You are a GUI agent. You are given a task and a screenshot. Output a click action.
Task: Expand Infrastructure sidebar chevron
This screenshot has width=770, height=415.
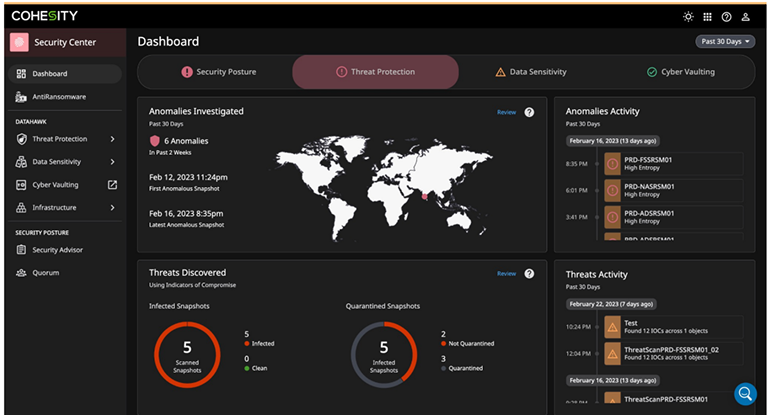click(112, 207)
